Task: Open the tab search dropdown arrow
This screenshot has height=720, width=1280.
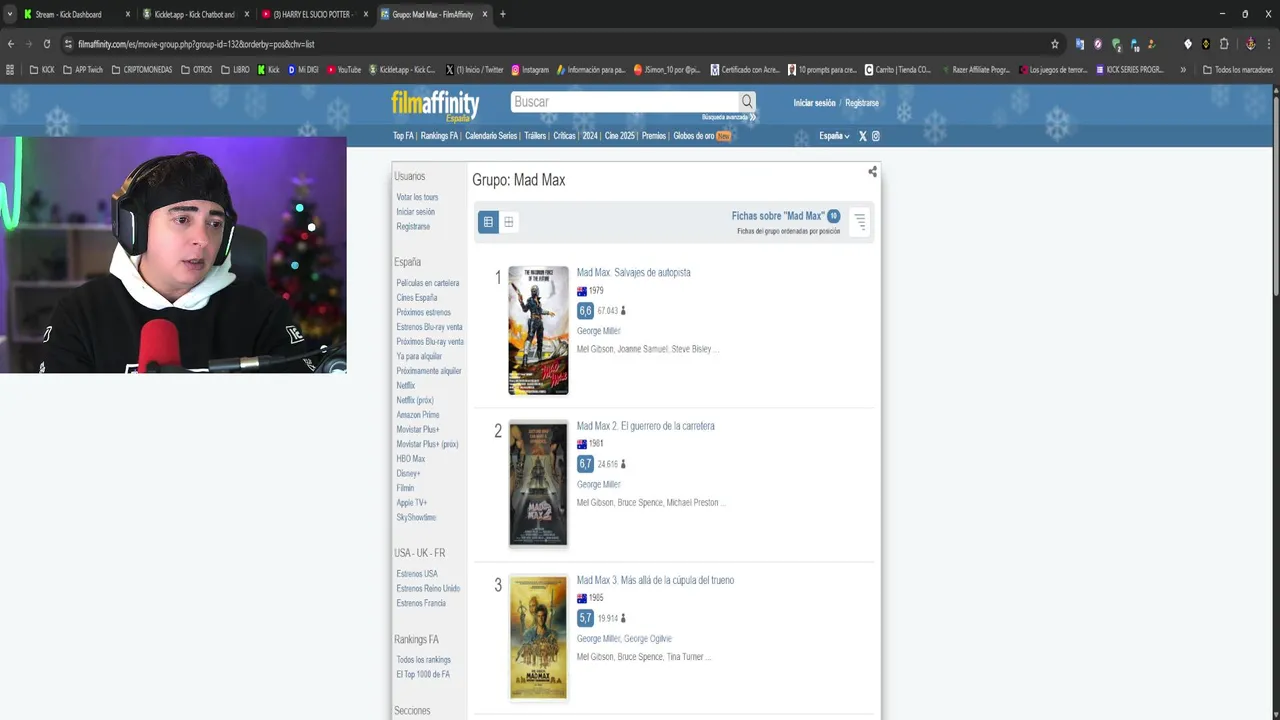Action: pyautogui.click(x=9, y=14)
